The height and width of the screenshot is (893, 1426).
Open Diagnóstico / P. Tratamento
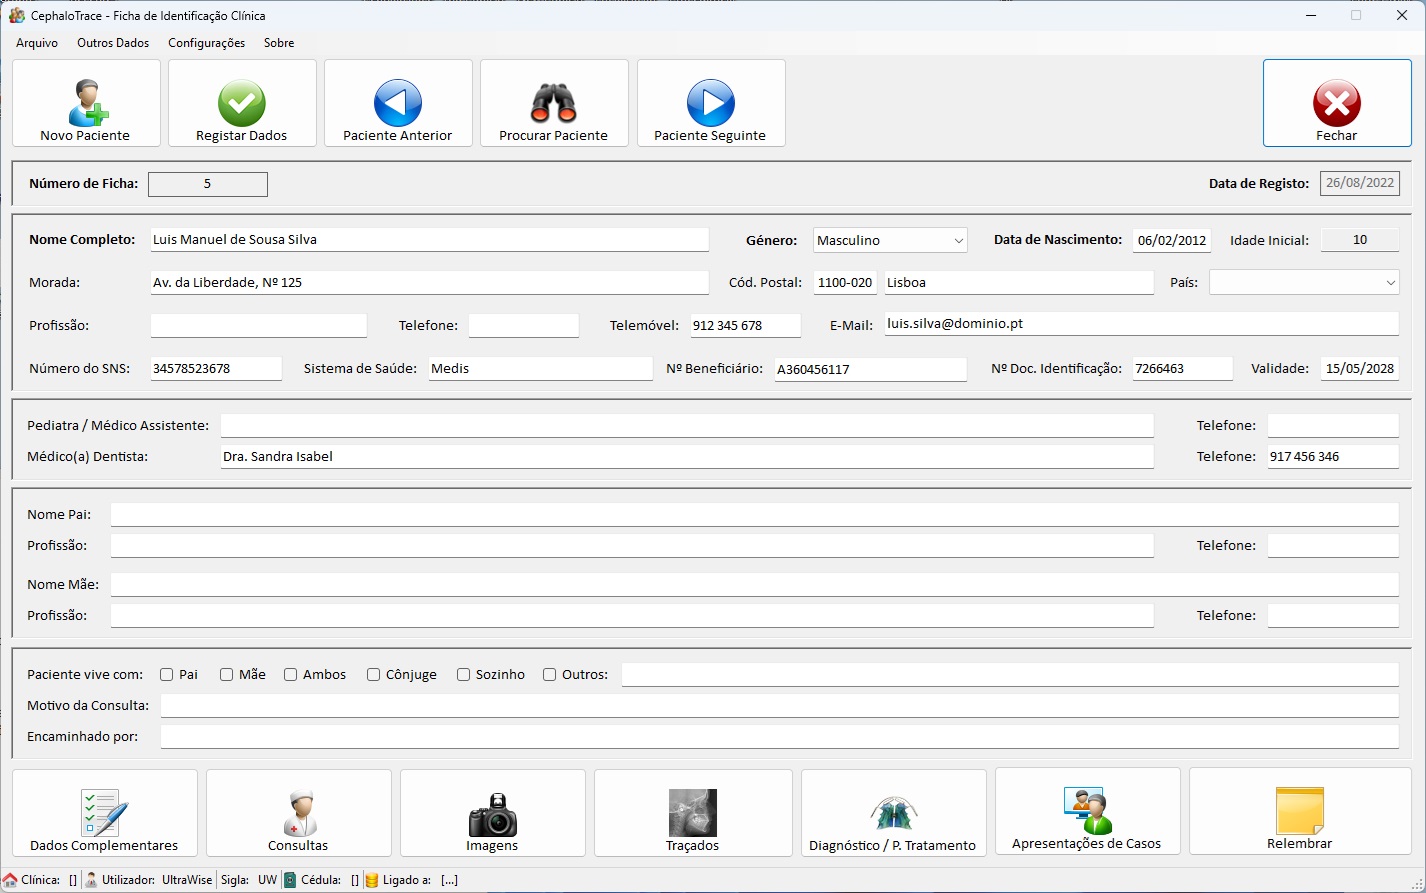(893, 813)
